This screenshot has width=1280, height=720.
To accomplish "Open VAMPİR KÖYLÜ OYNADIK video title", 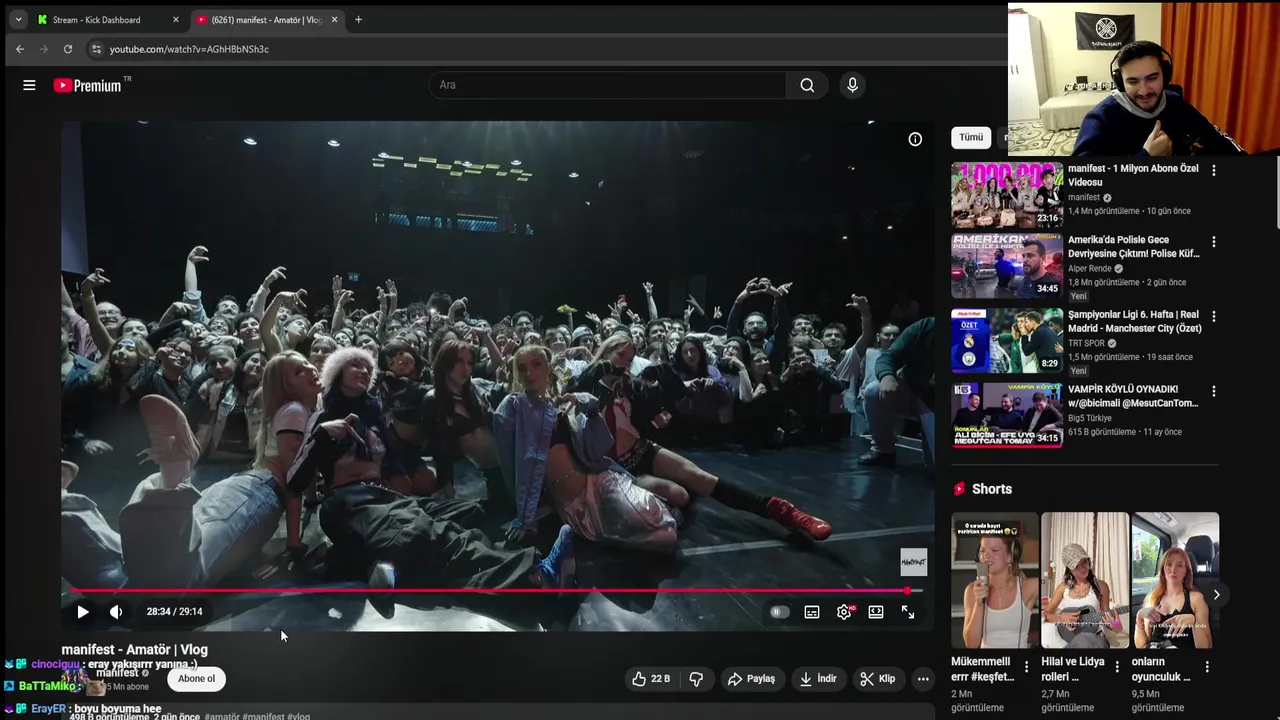I will point(1133,396).
